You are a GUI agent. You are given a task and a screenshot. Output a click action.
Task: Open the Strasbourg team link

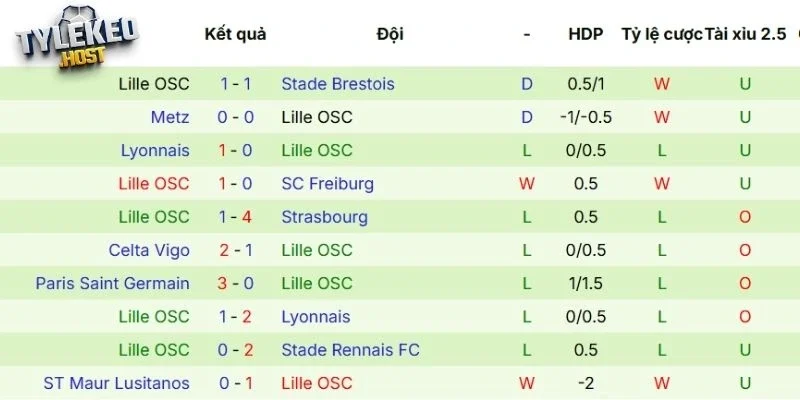point(325,217)
